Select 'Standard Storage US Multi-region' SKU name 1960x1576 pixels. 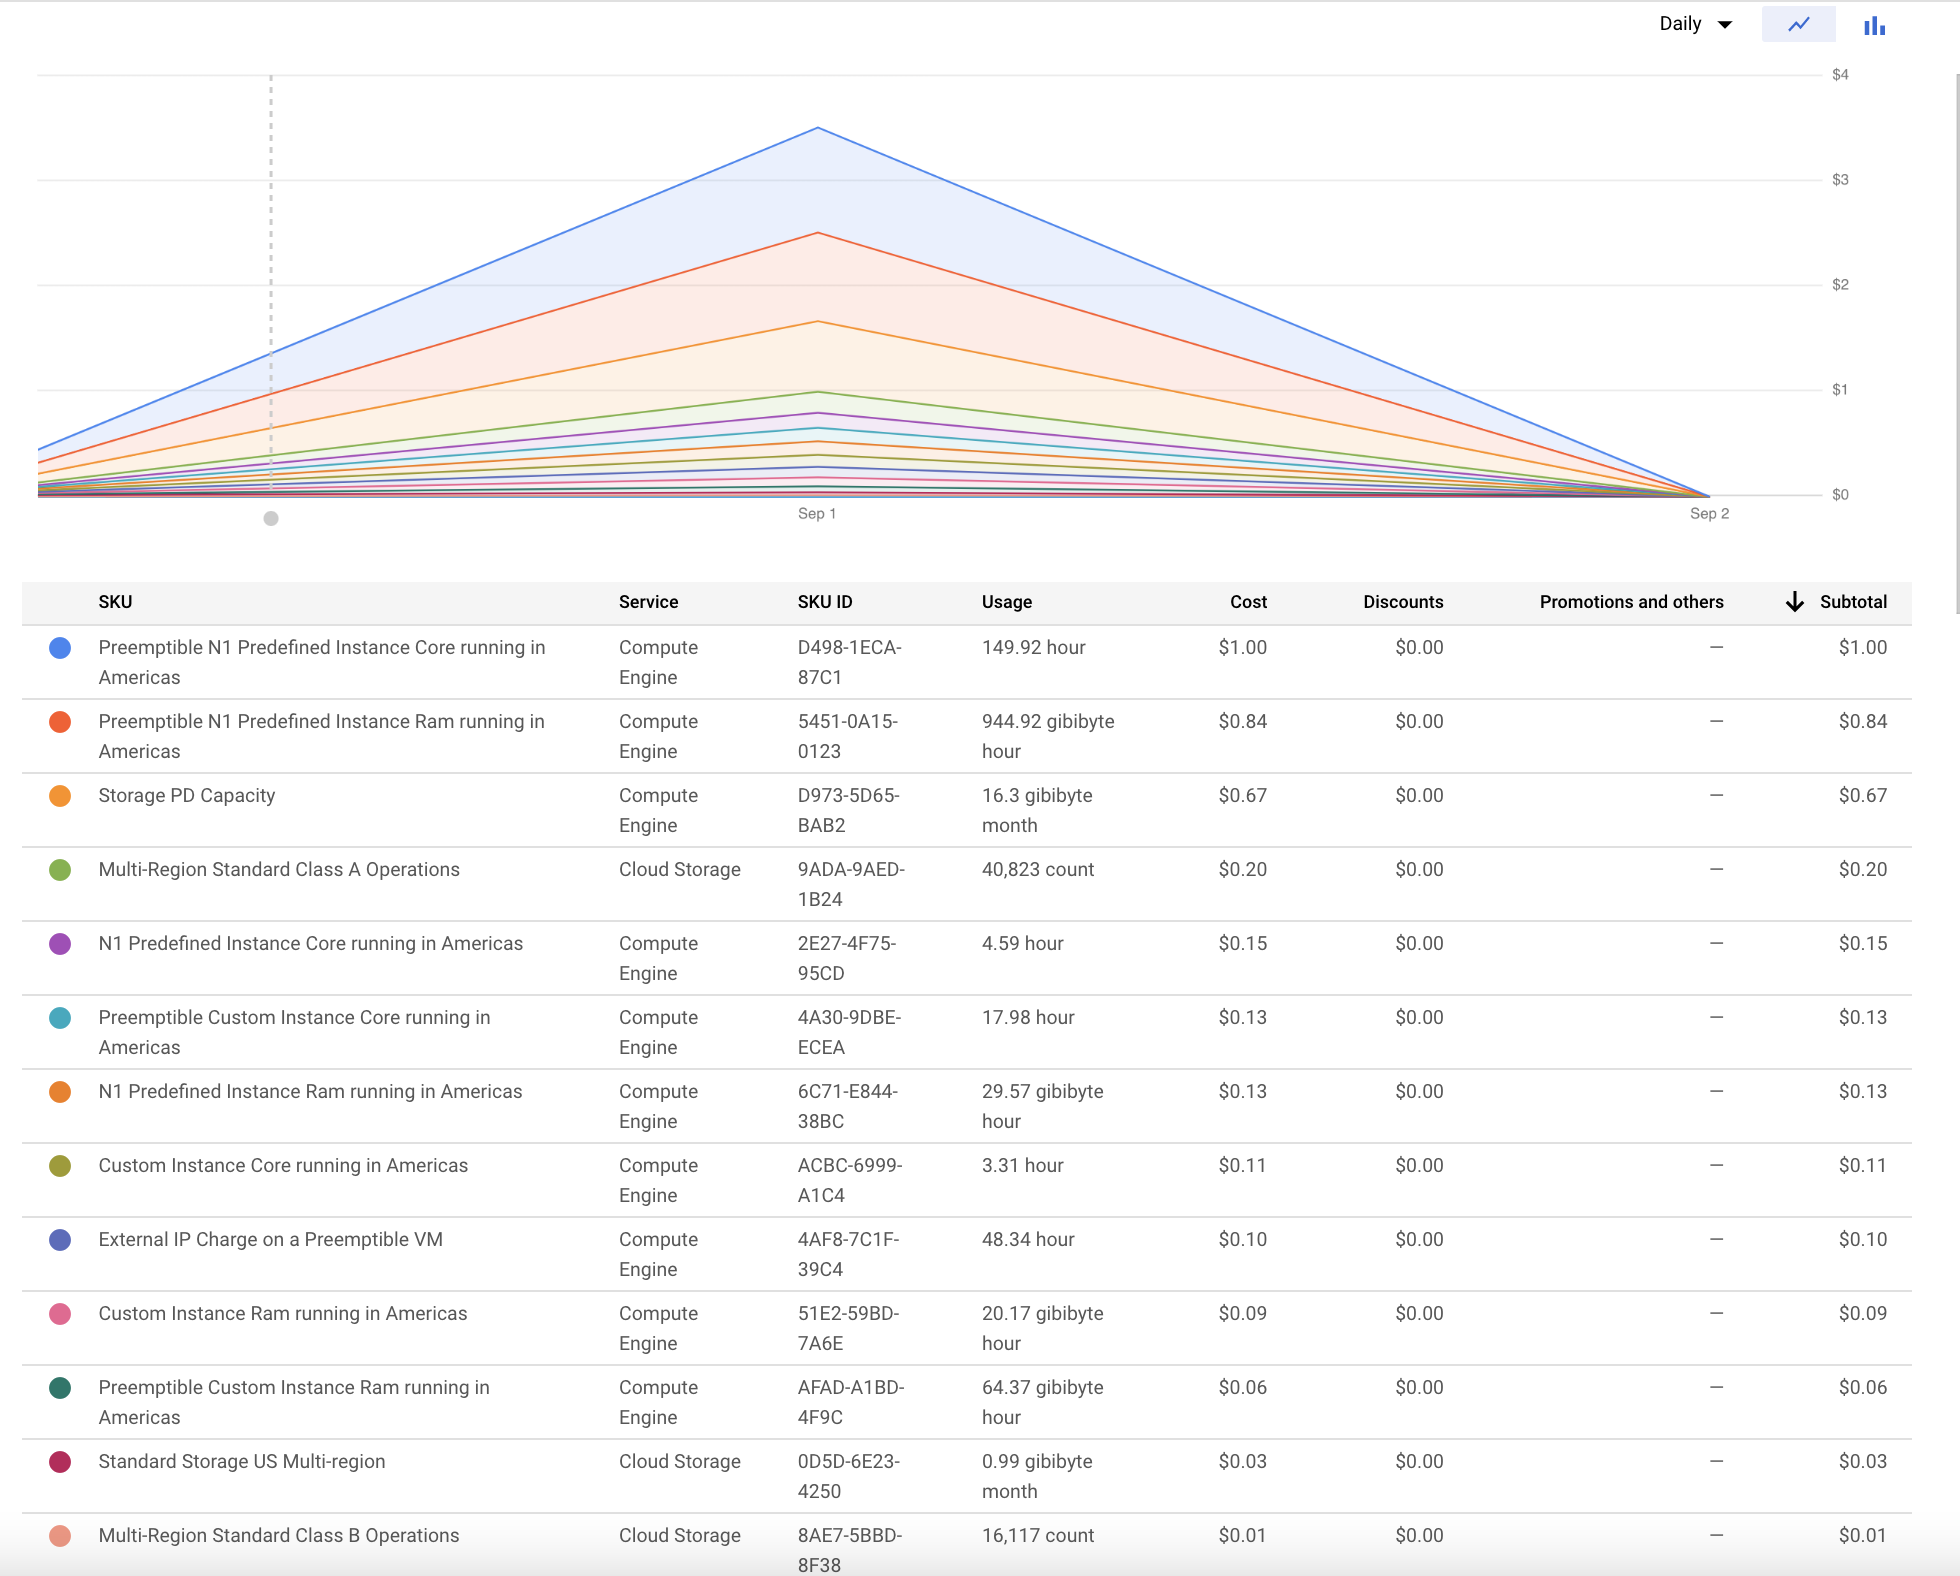pyautogui.click(x=242, y=1462)
